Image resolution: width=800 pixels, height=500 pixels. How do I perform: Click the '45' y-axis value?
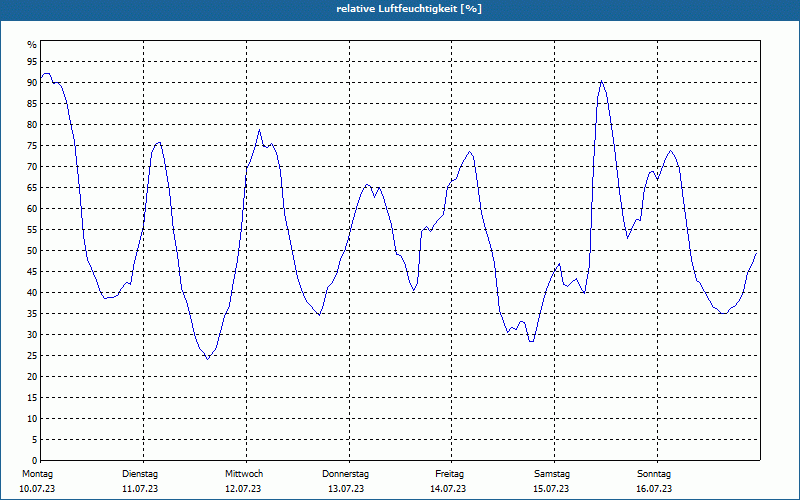point(32,271)
